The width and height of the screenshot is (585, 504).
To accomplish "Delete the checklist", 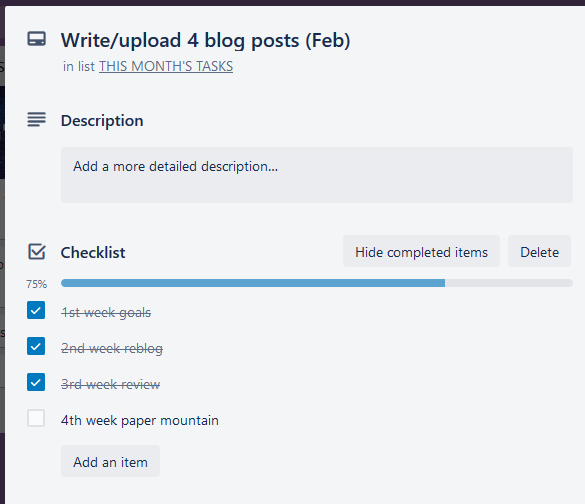I will 539,251.
